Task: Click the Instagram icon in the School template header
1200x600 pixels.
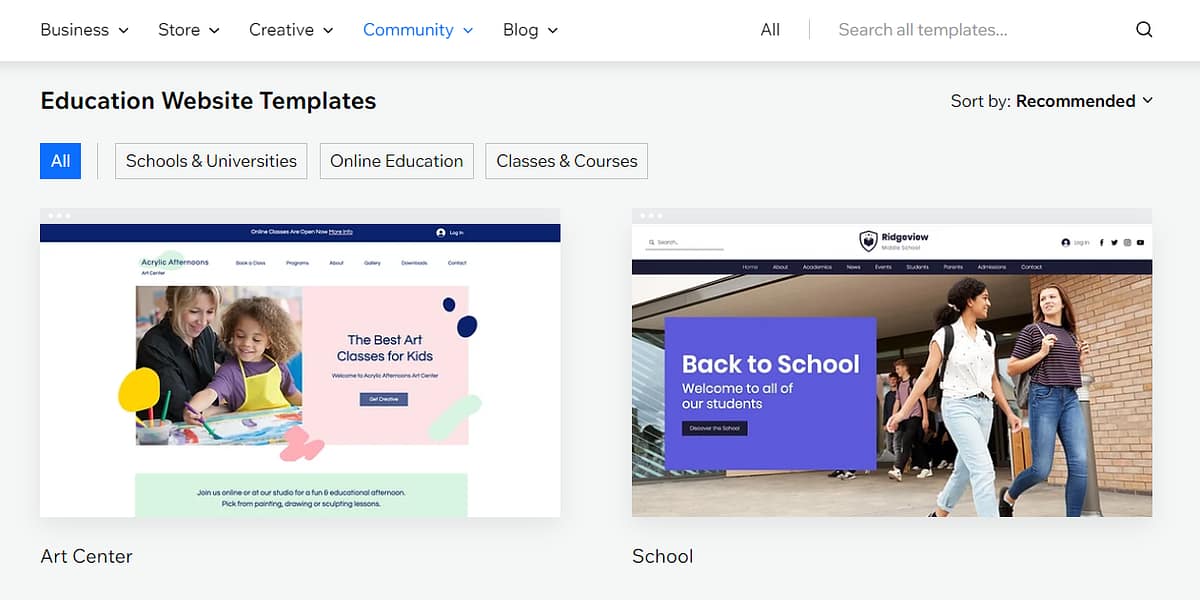Action: pyautogui.click(x=1128, y=242)
